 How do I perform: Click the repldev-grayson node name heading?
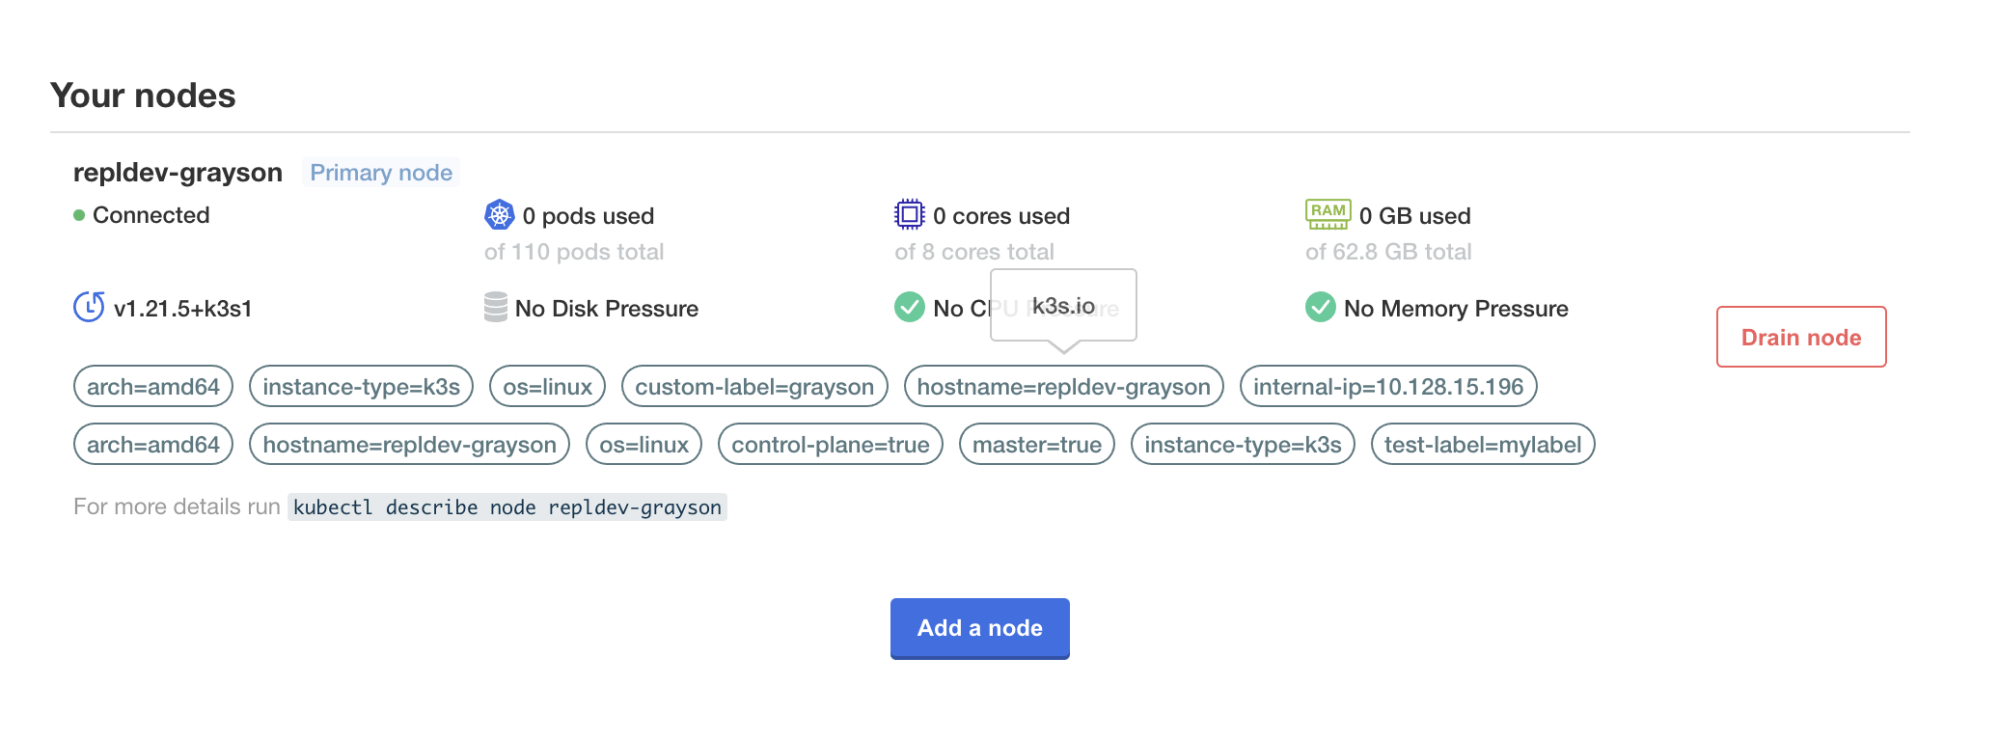[x=178, y=173]
